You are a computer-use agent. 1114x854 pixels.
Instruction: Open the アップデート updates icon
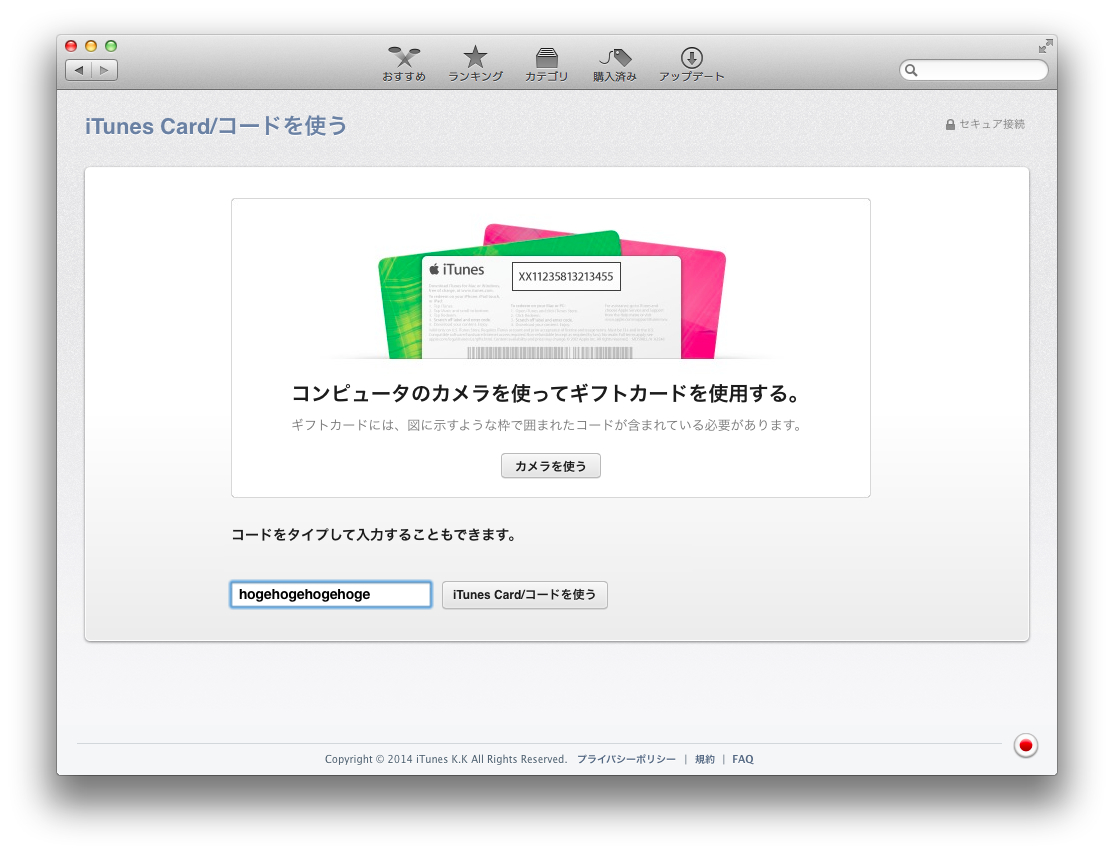click(691, 64)
